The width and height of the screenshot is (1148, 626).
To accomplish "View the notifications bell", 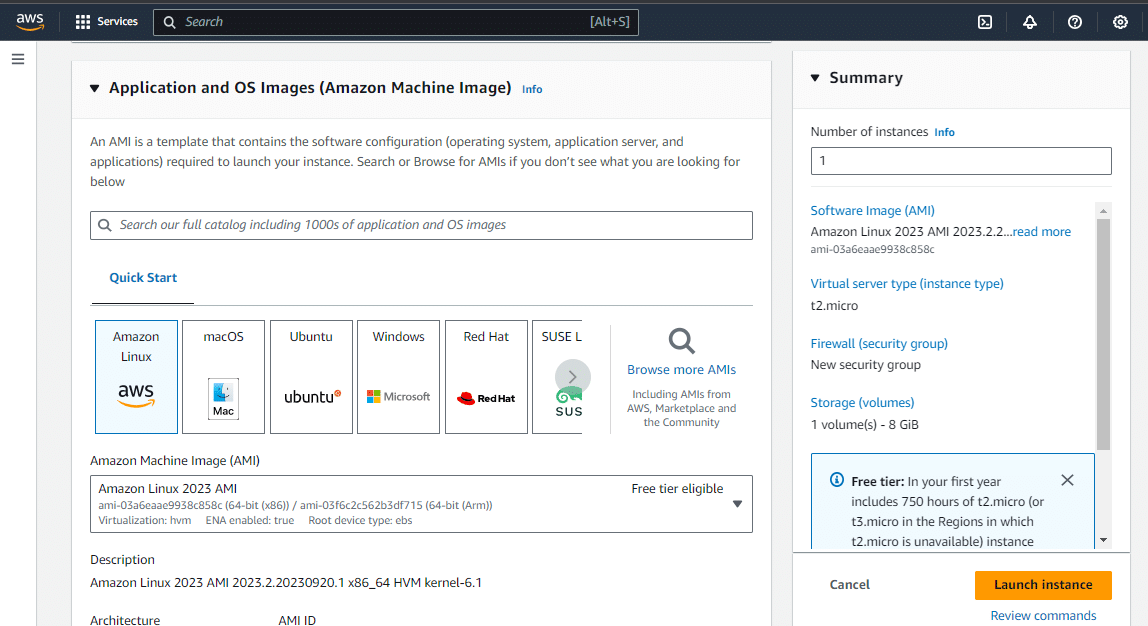I will 1030,21.
